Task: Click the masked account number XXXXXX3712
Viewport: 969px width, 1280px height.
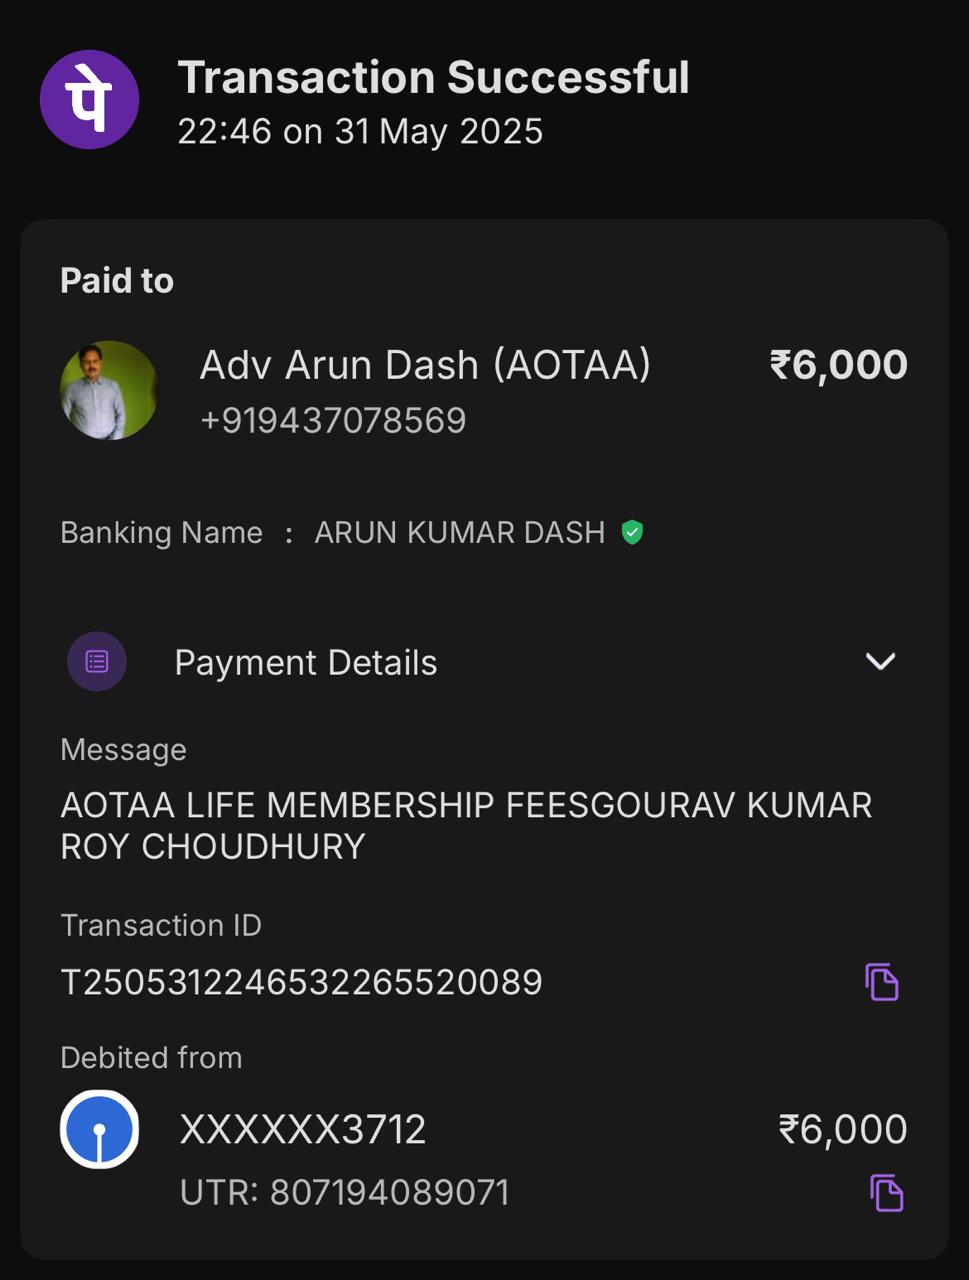Action: 302,1130
